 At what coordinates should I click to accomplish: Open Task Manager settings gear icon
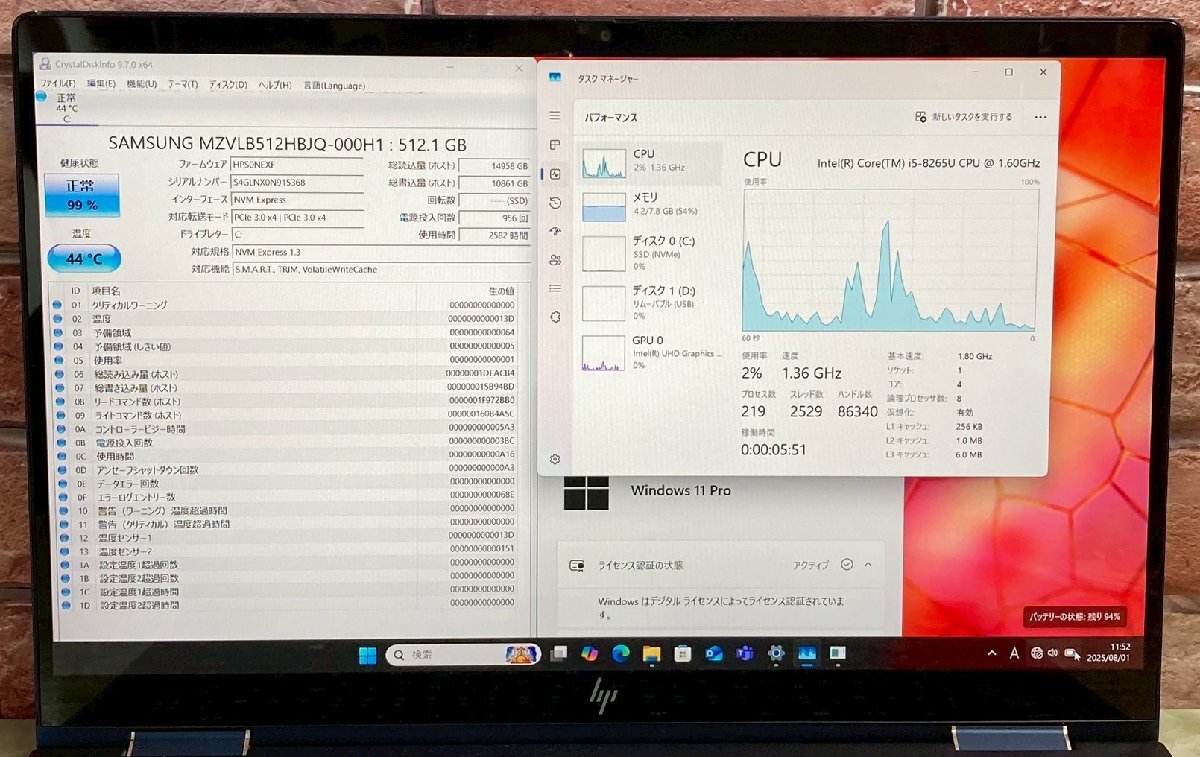click(x=555, y=459)
